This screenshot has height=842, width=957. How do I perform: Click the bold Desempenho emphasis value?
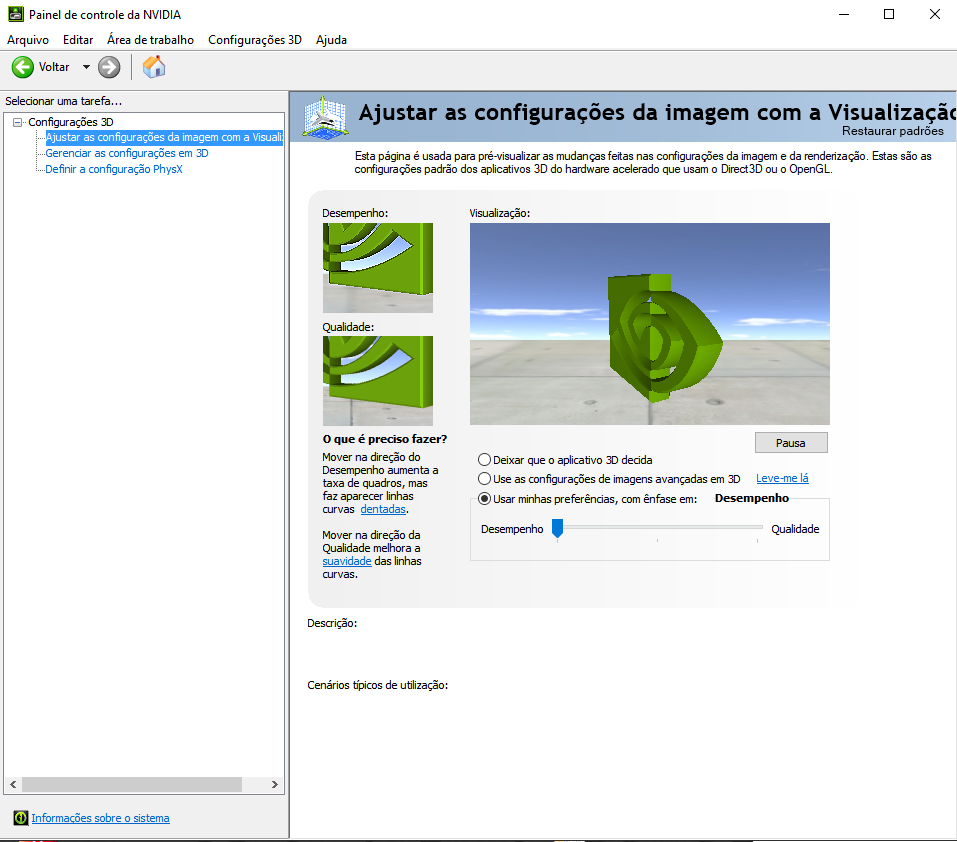click(x=752, y=498)
